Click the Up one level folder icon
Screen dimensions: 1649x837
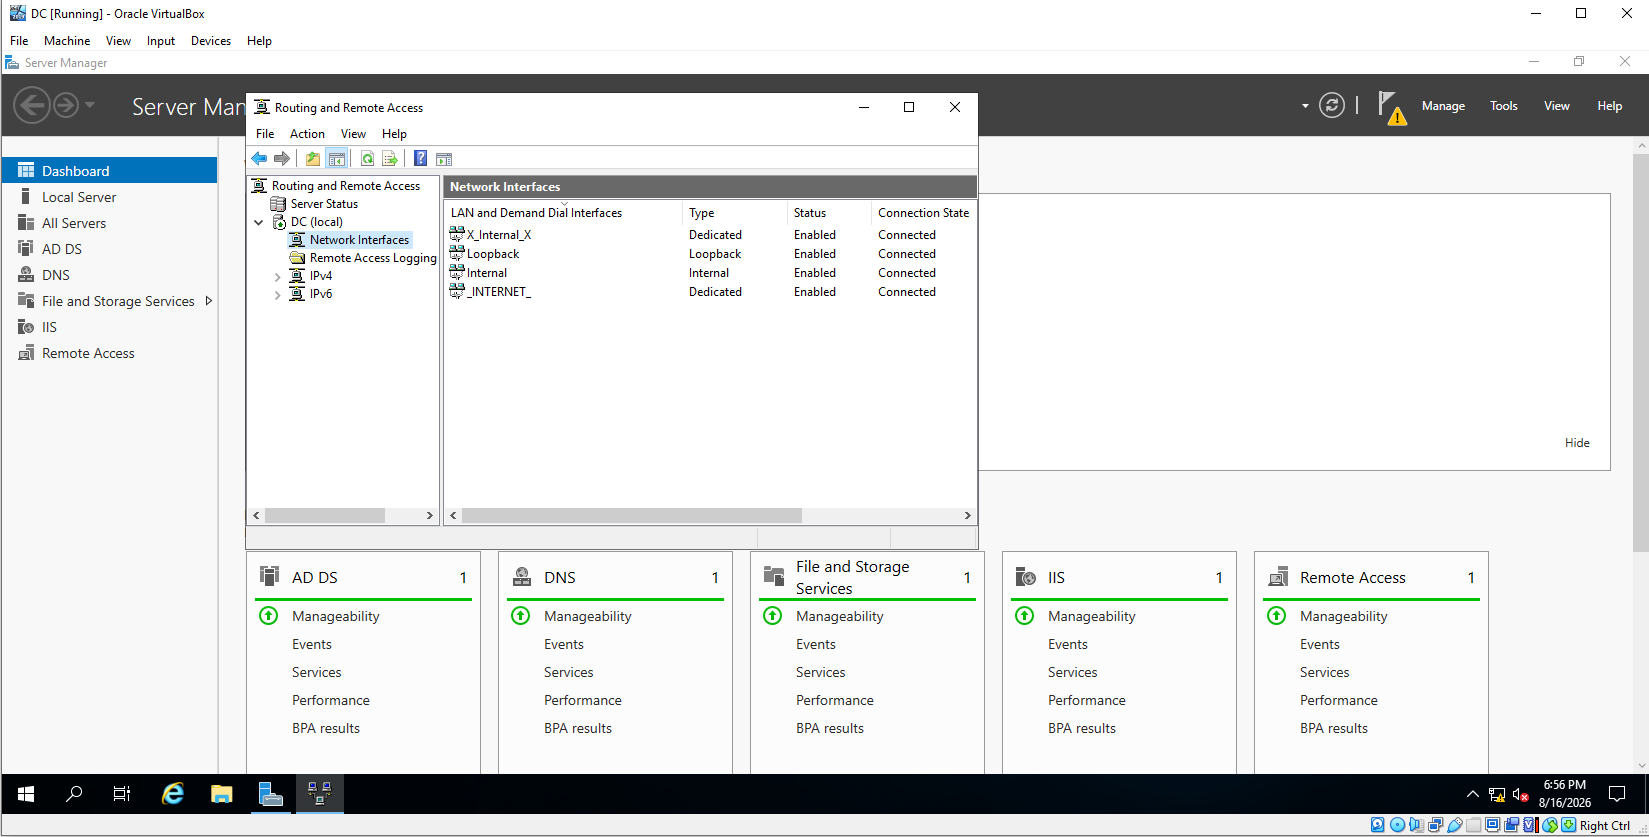pyautogui.click(x=313, y=159)
